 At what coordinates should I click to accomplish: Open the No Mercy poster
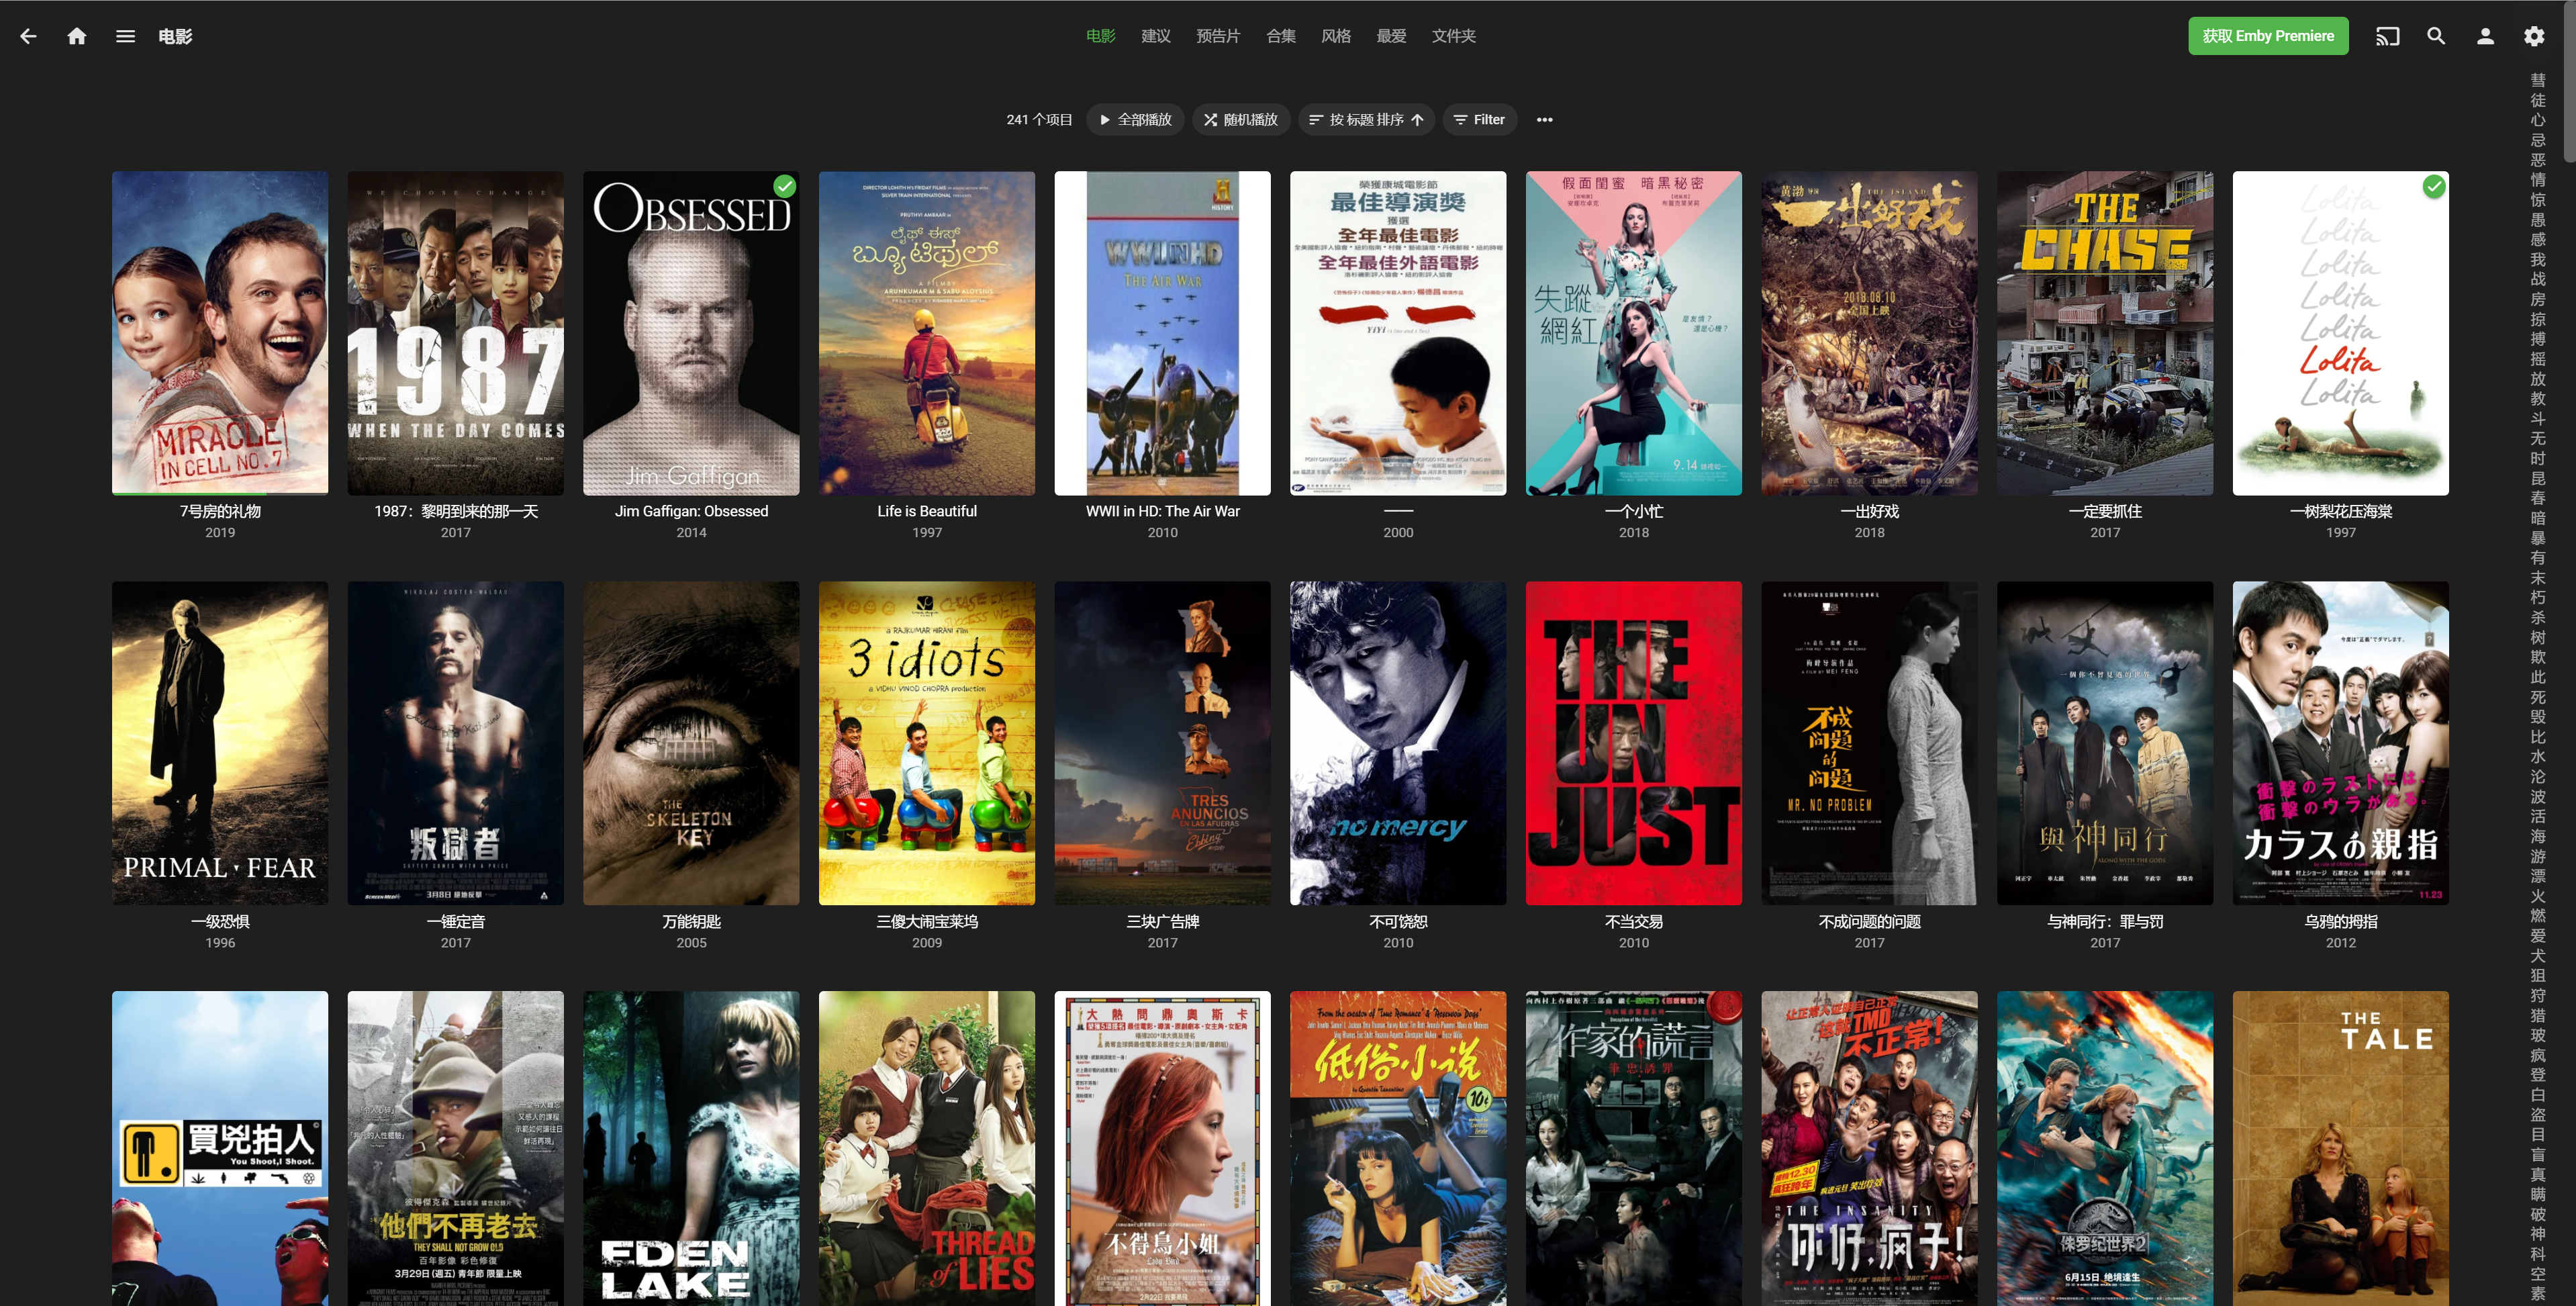[x=1398, y=743]
